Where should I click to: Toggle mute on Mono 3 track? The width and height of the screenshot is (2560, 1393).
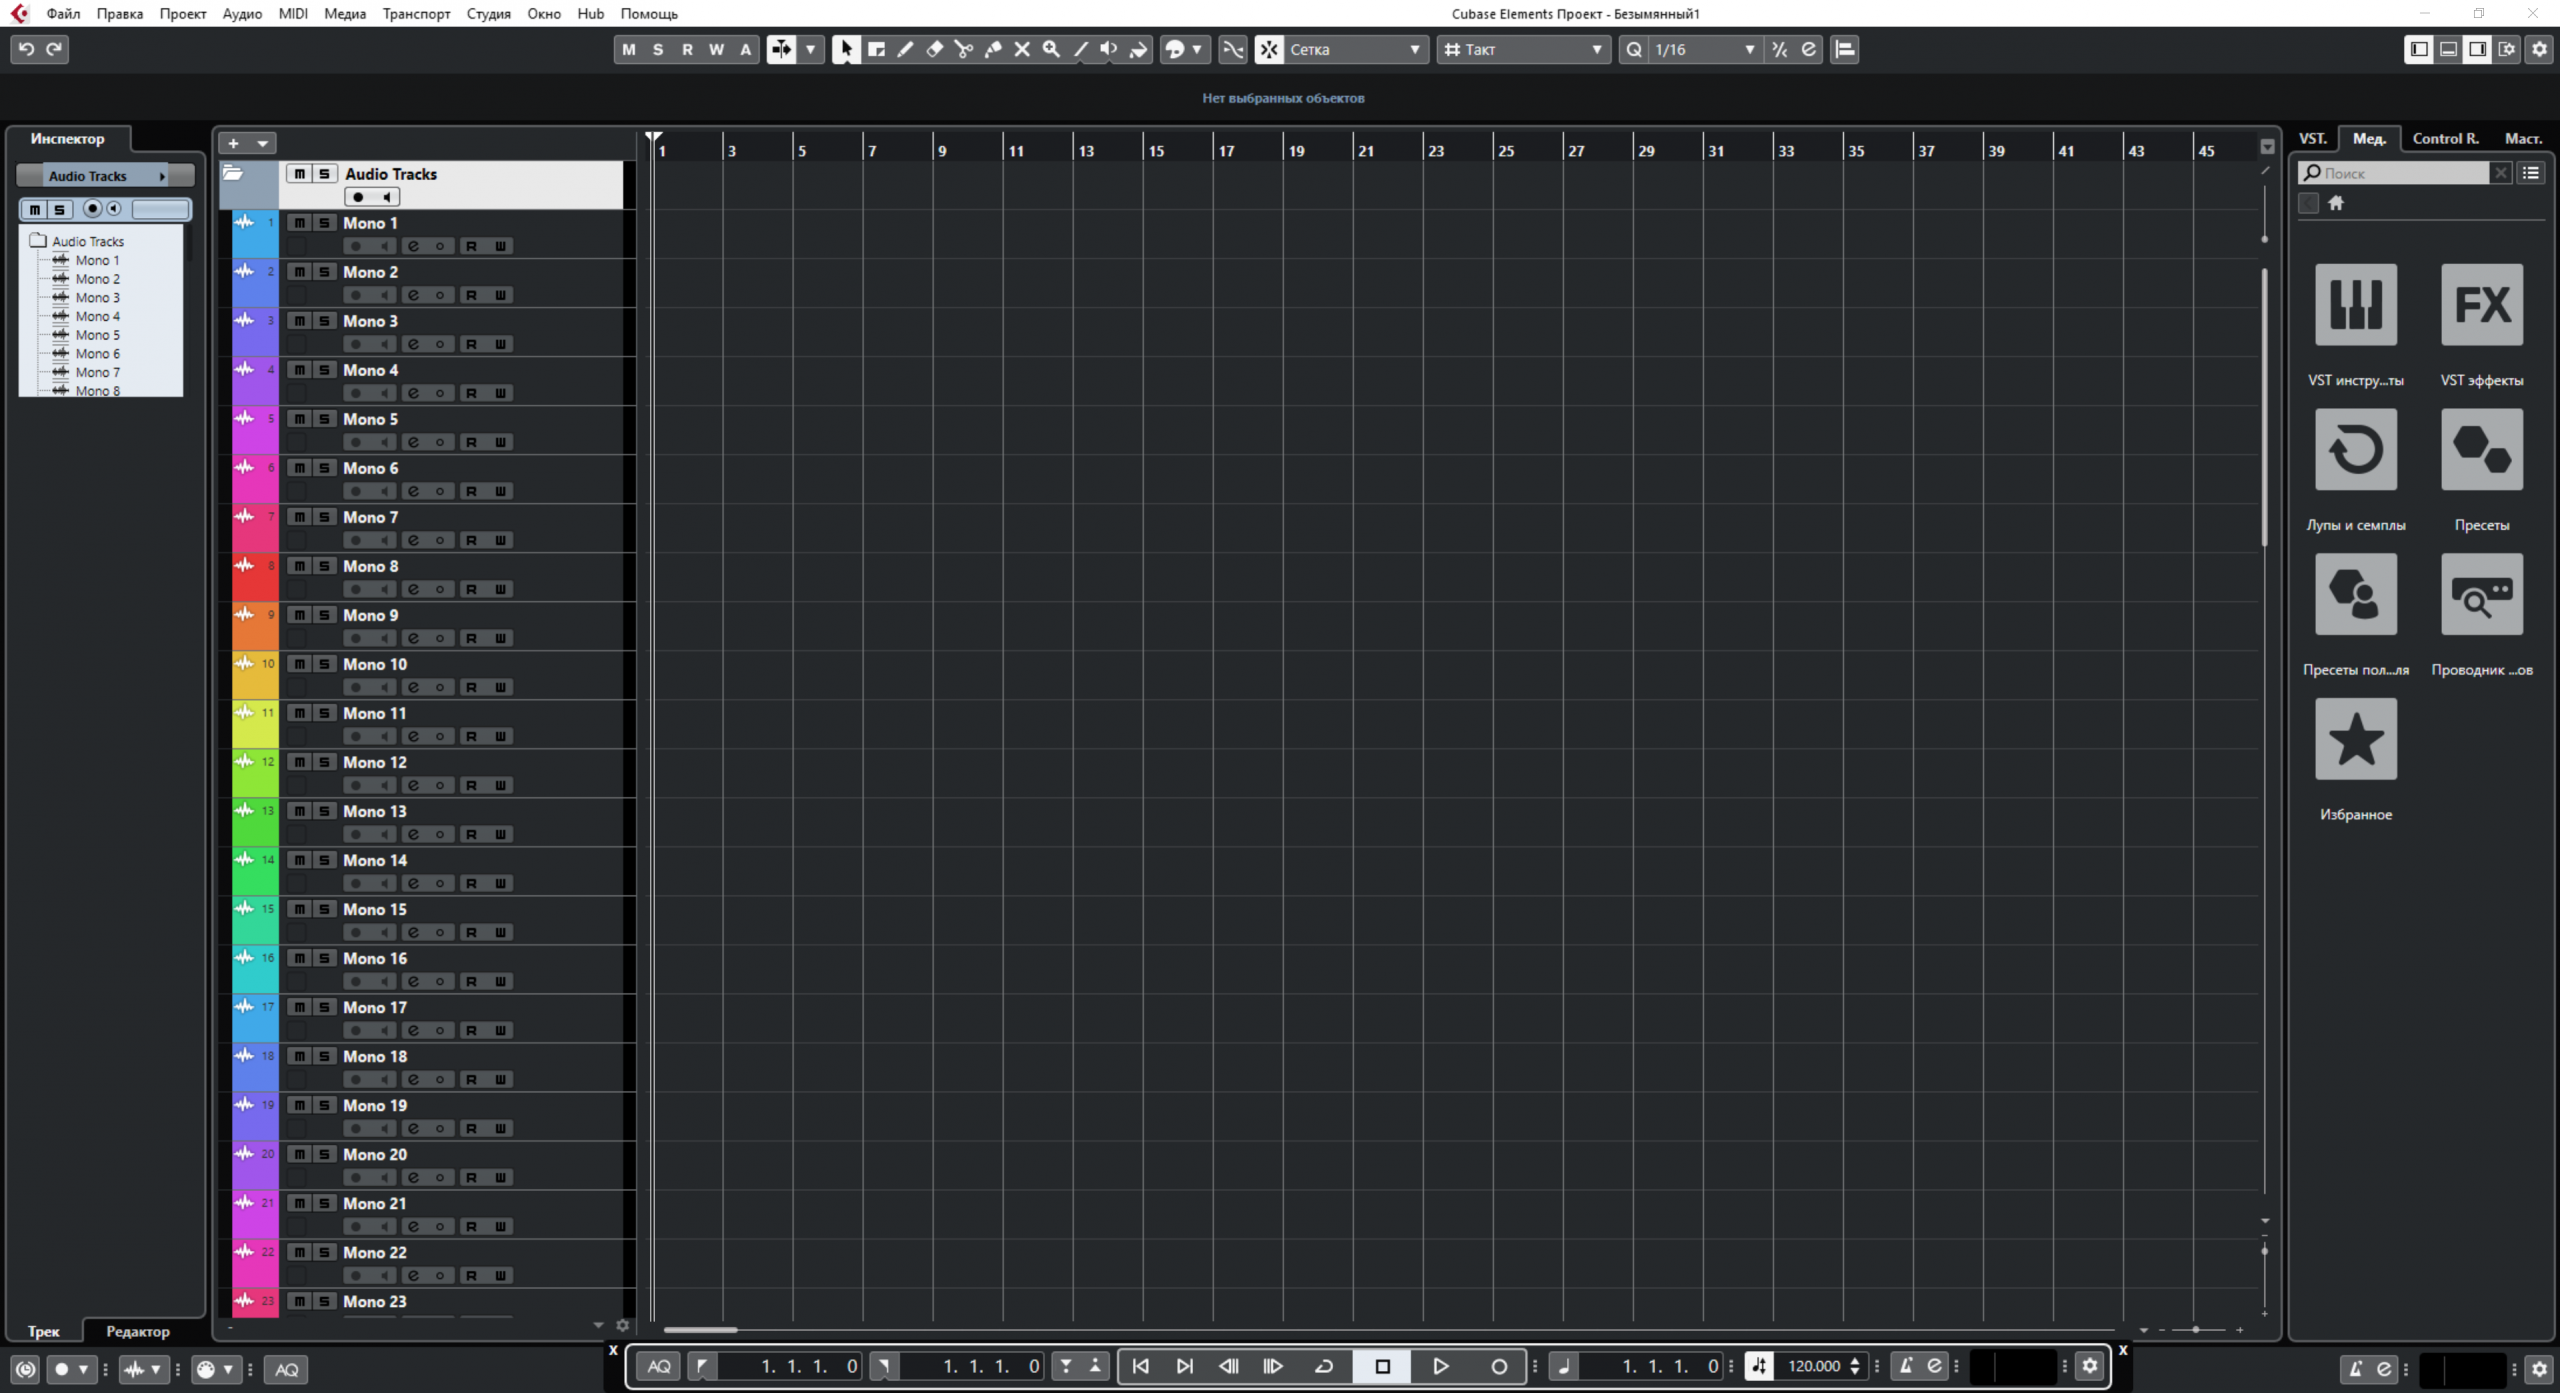pos(298,321)
